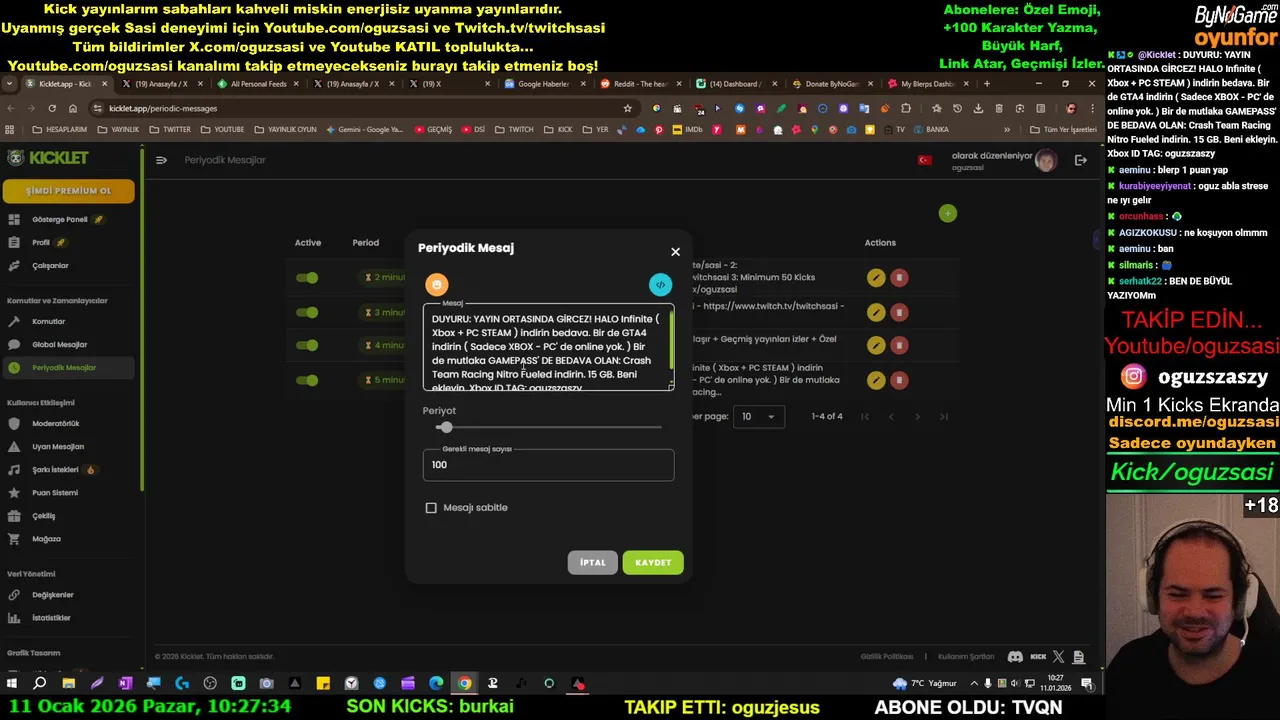
Task: Adjust the Periyot slider handle
Action: pyautogui.click(x=445, y=427)
